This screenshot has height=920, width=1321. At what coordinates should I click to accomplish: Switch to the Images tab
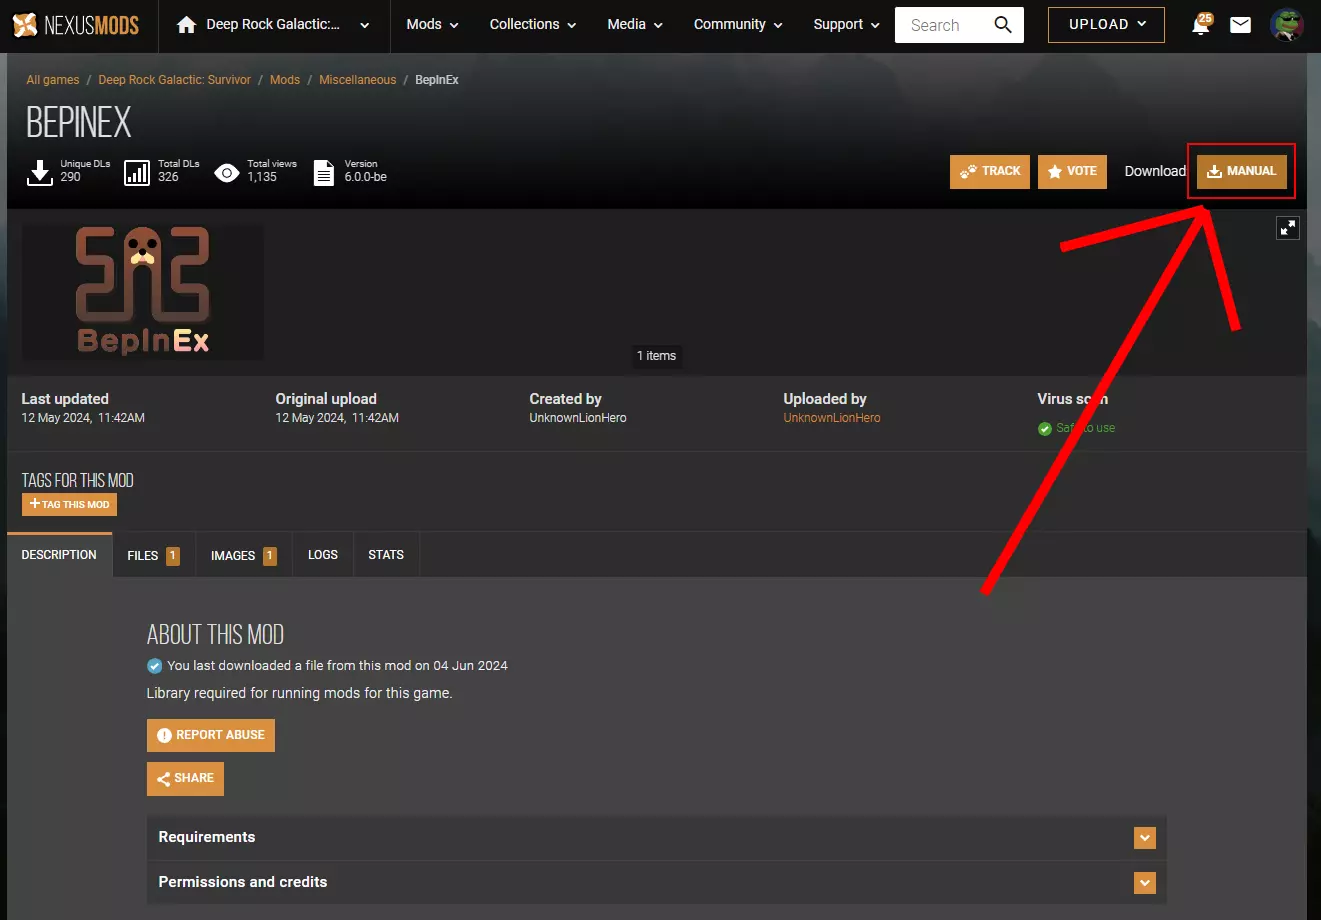tap(243, 555)
